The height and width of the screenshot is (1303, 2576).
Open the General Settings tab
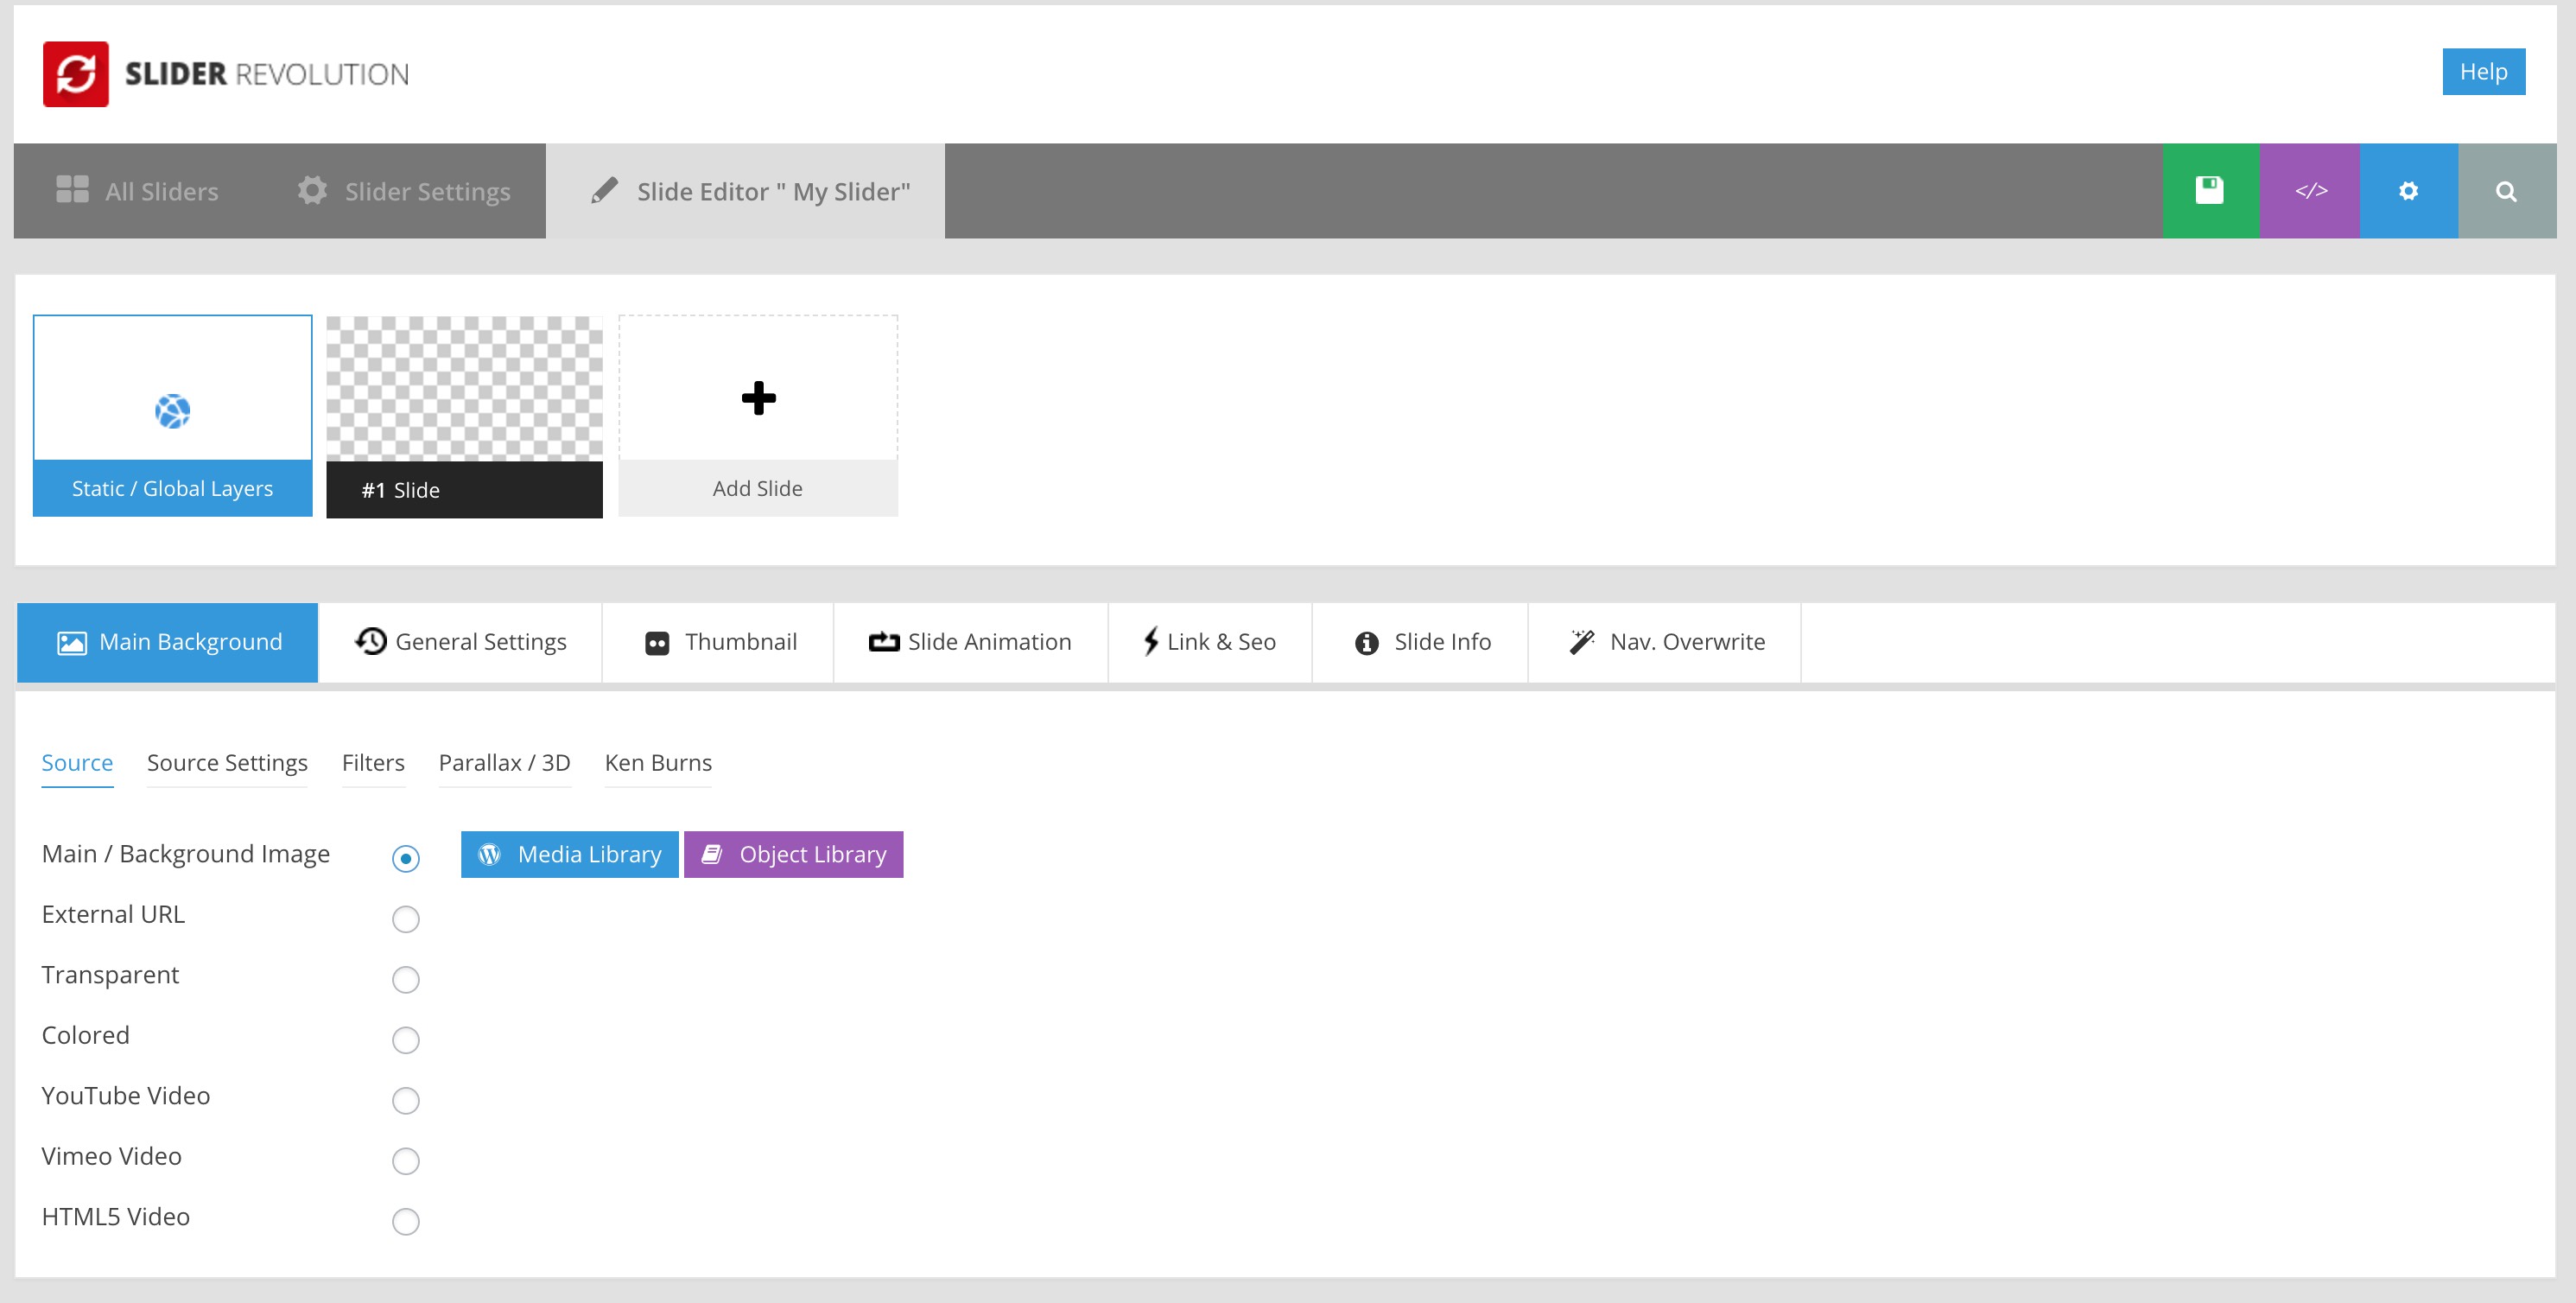point(461,642)
